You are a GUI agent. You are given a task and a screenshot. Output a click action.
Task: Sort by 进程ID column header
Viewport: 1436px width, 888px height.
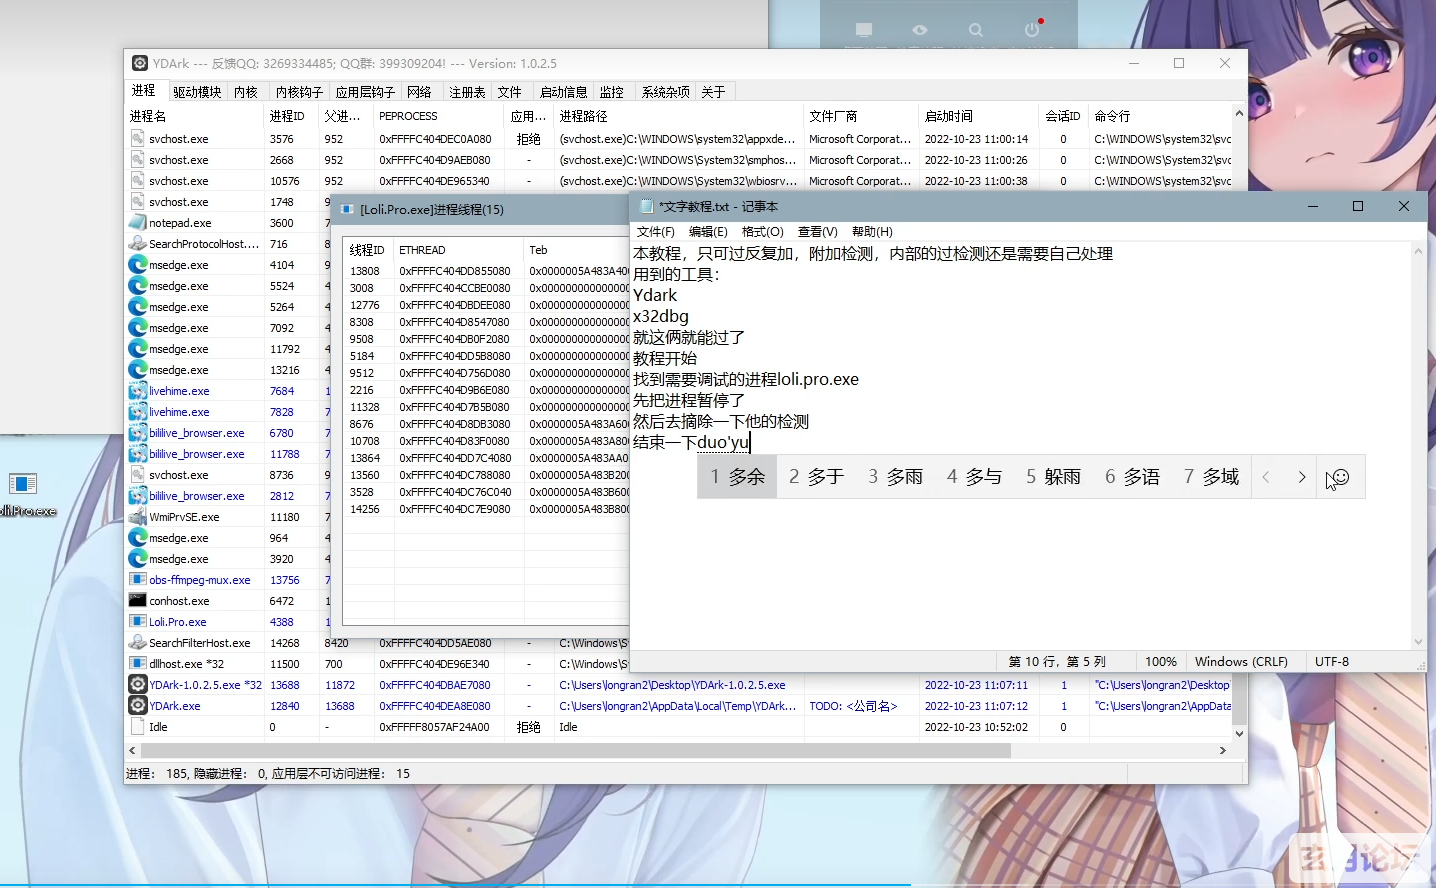tap(291, 116)
